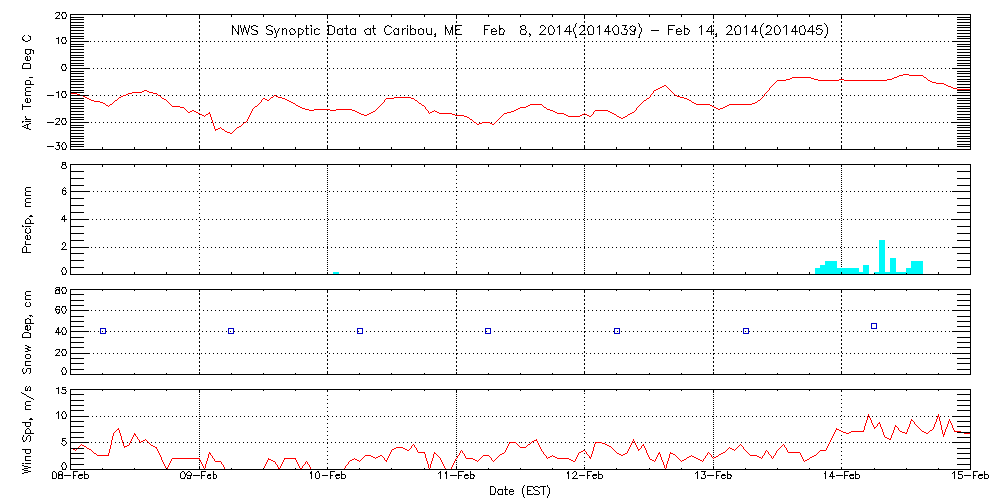Select the "12-Feb" date label
Viewport: 1000px width, 500px height.
584,477
